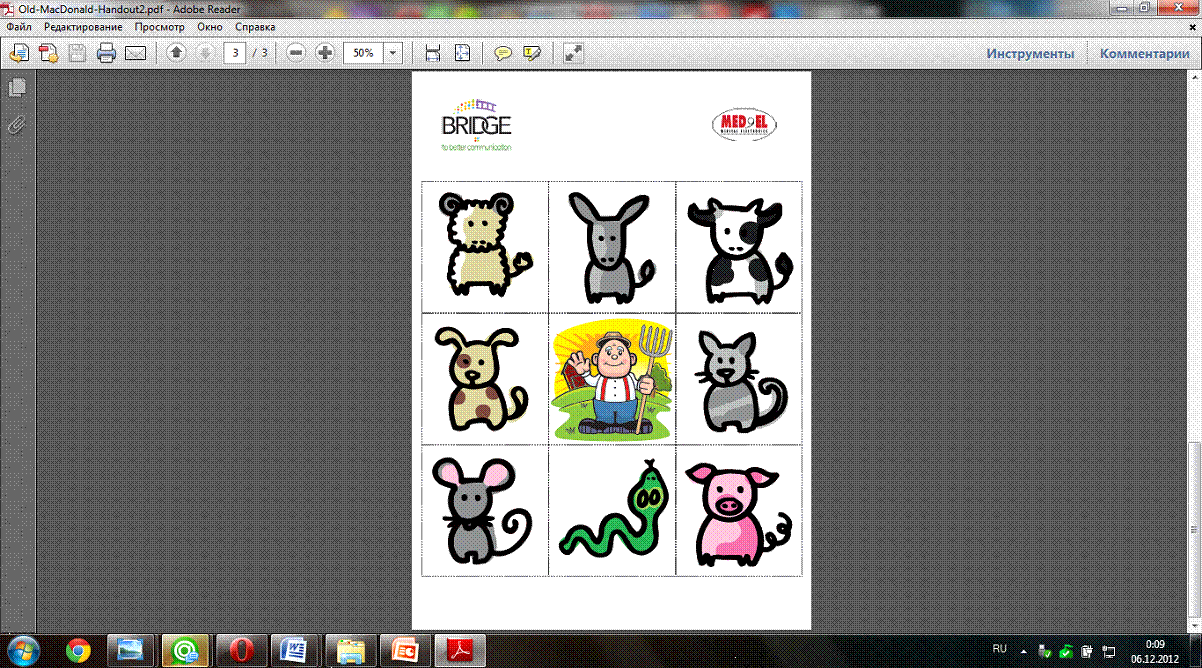Click the zoom percentage field showing 50%

(x=363, y=53)
